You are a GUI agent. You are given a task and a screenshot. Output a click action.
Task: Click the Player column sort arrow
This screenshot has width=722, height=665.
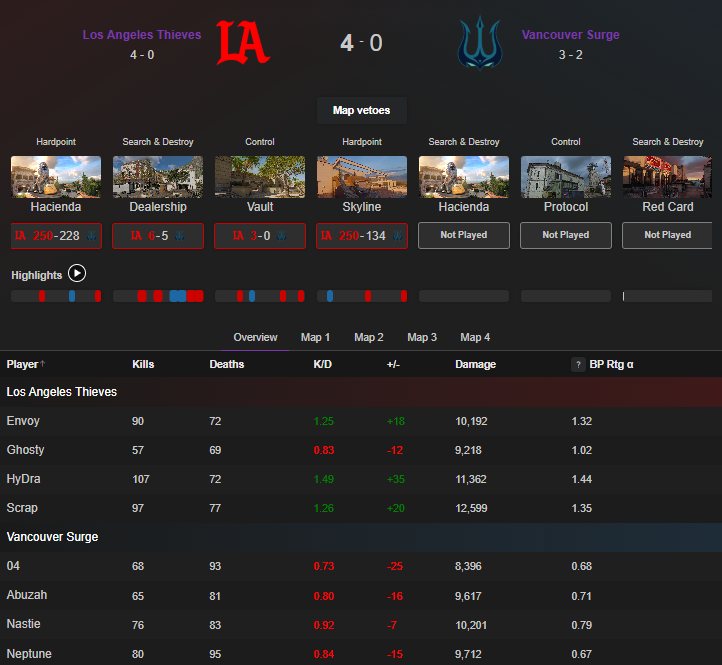42,363
